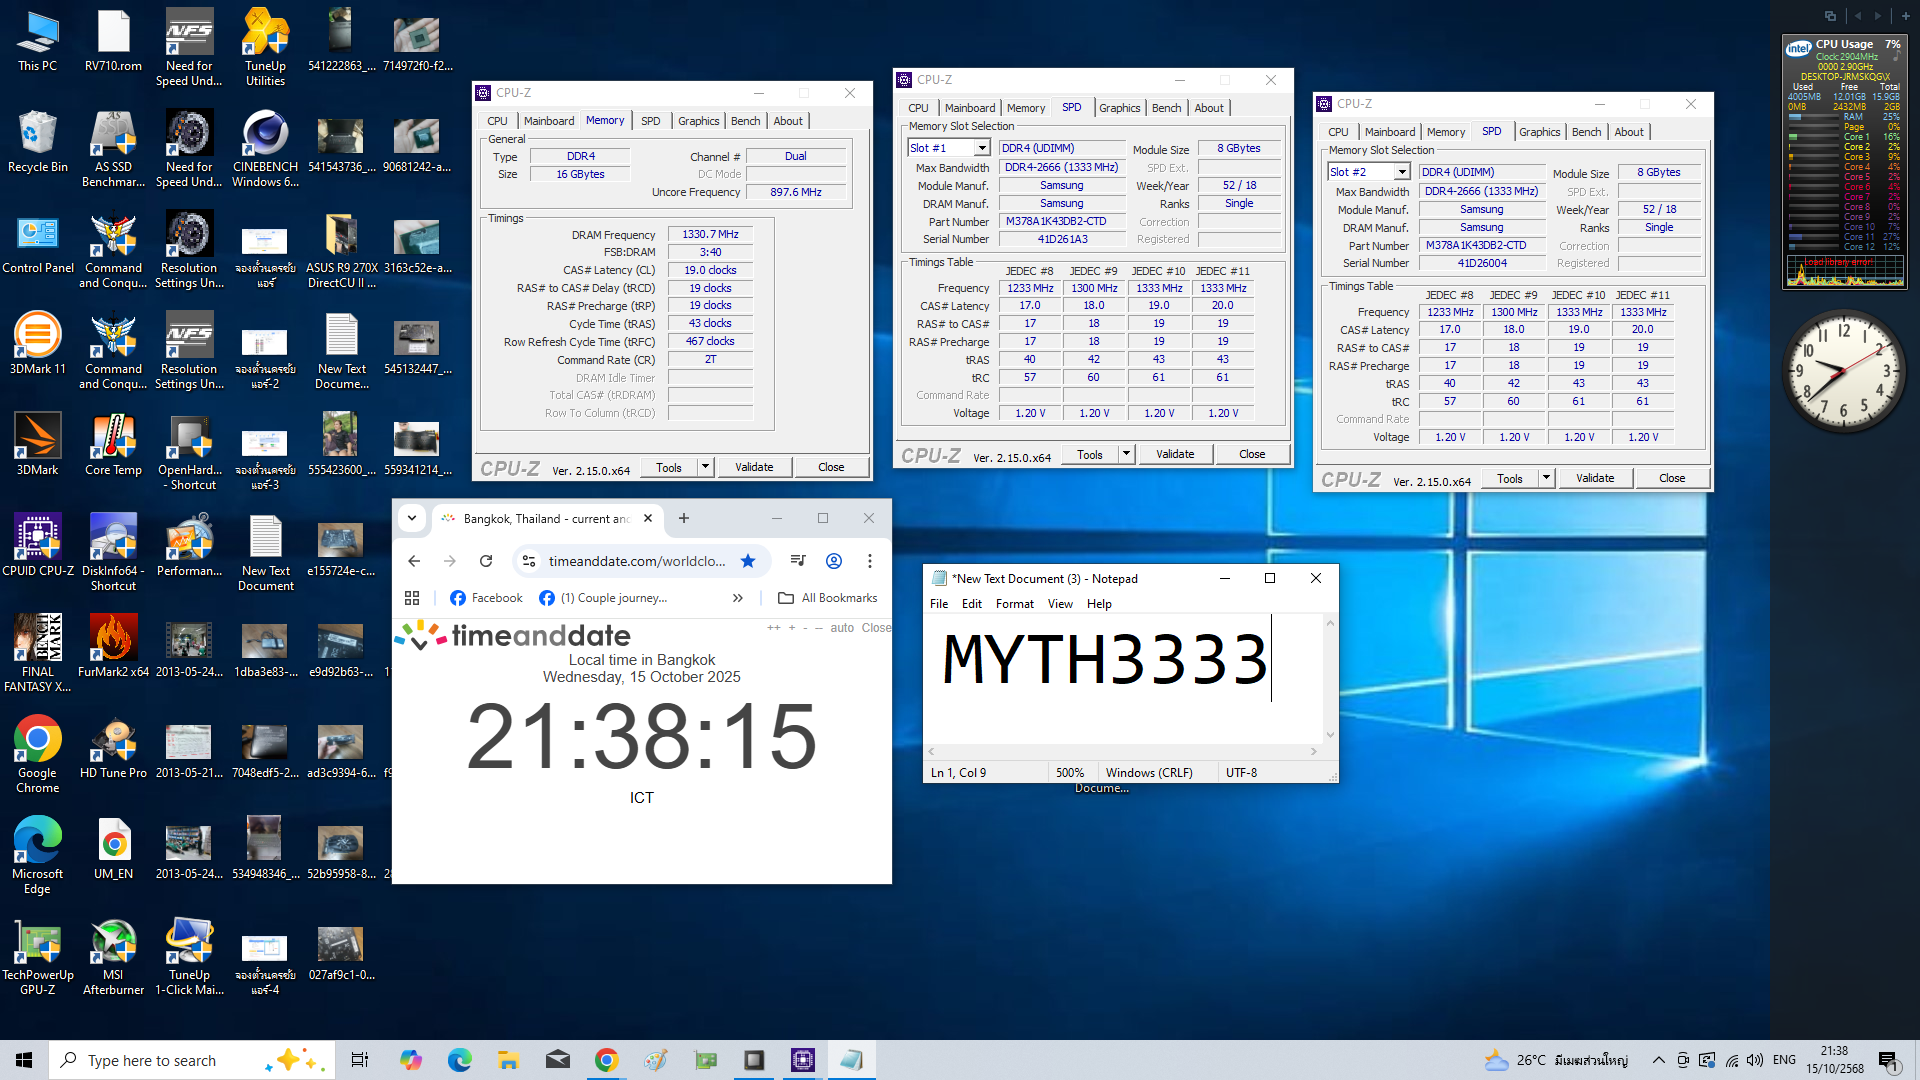Viewport: 1920px width, 1080px height.
Task: Launch MSI Afterburner desktop icon
Action: tap(113, 944)
